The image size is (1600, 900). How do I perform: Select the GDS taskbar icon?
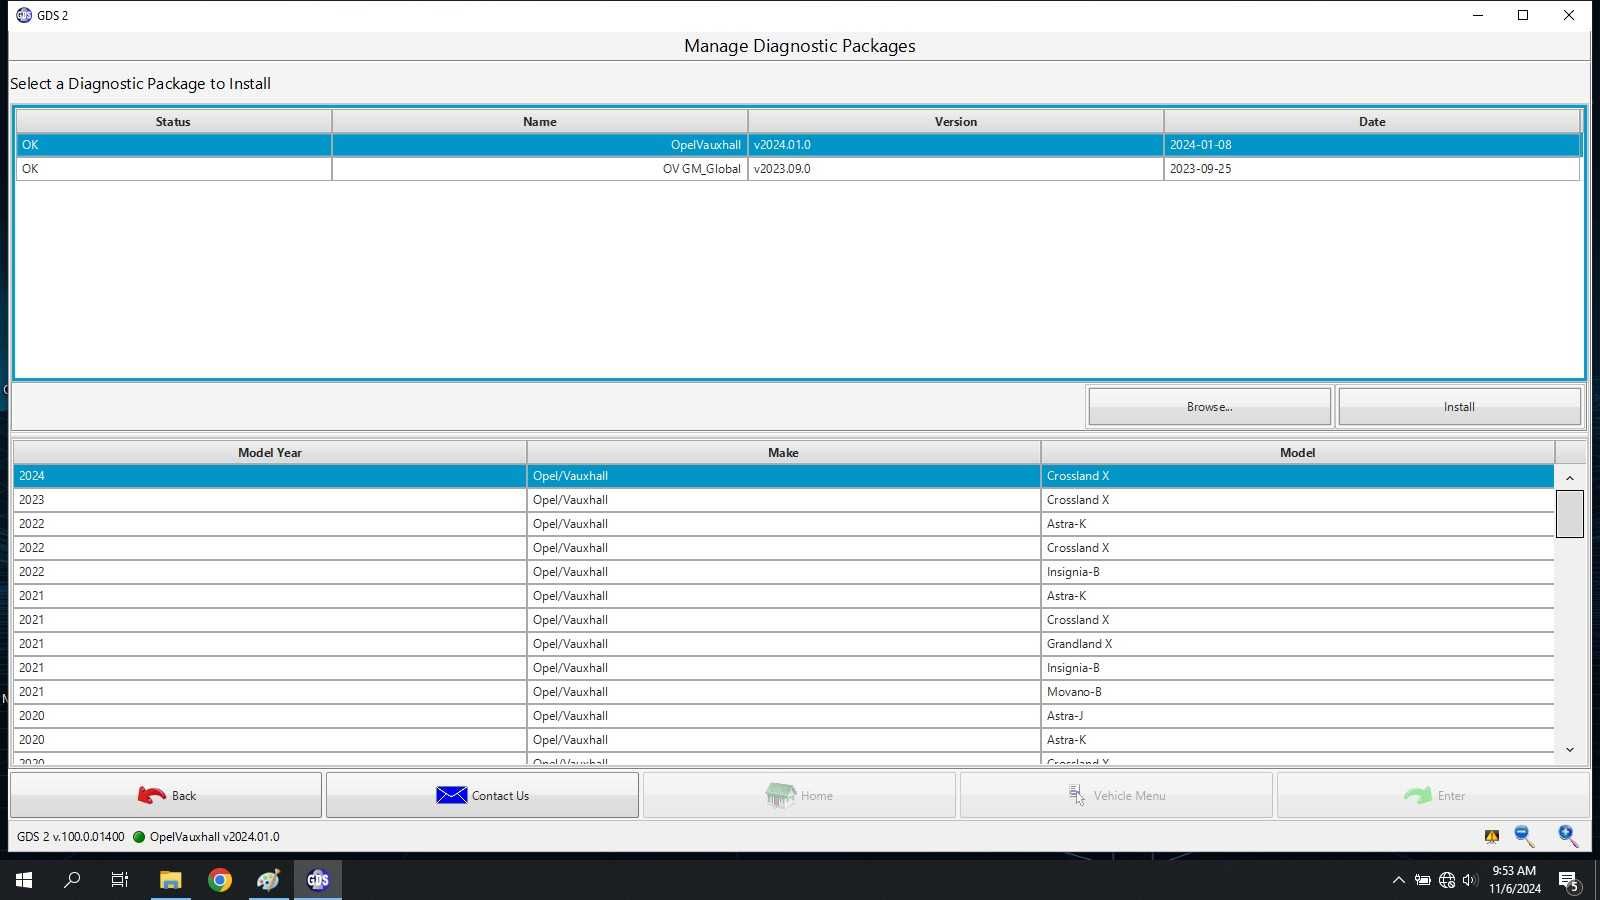[318, 880]
